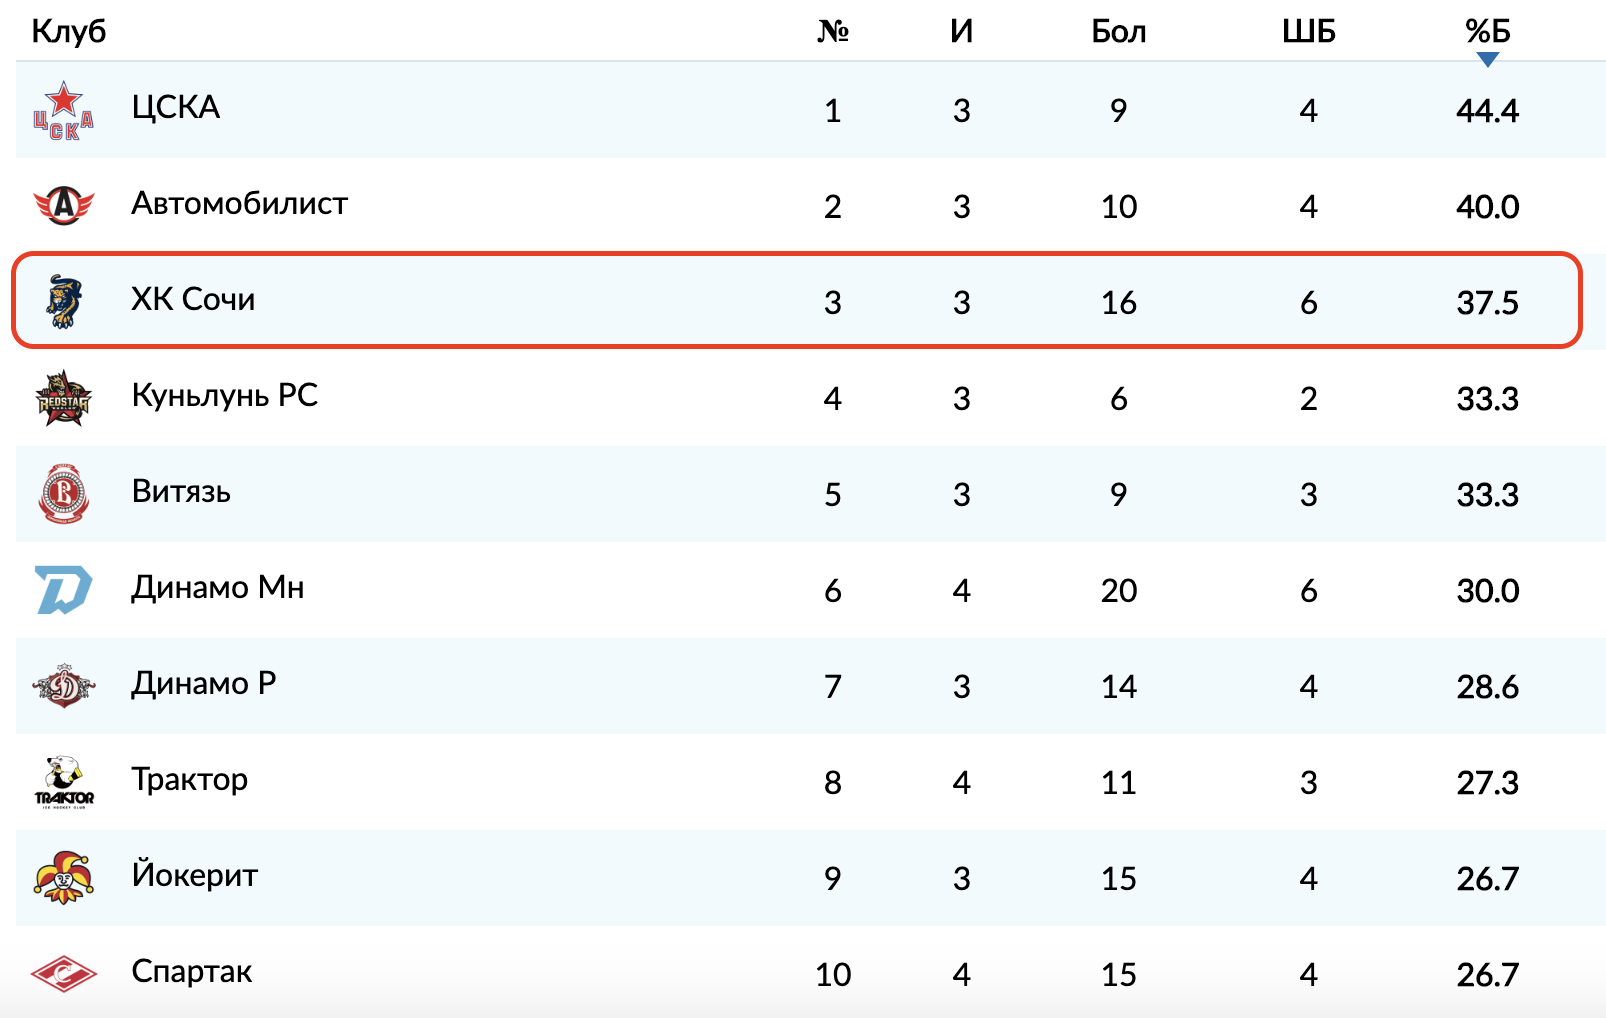
Task: Click the Dinamo Minsk logo
Action: [64, 590]
